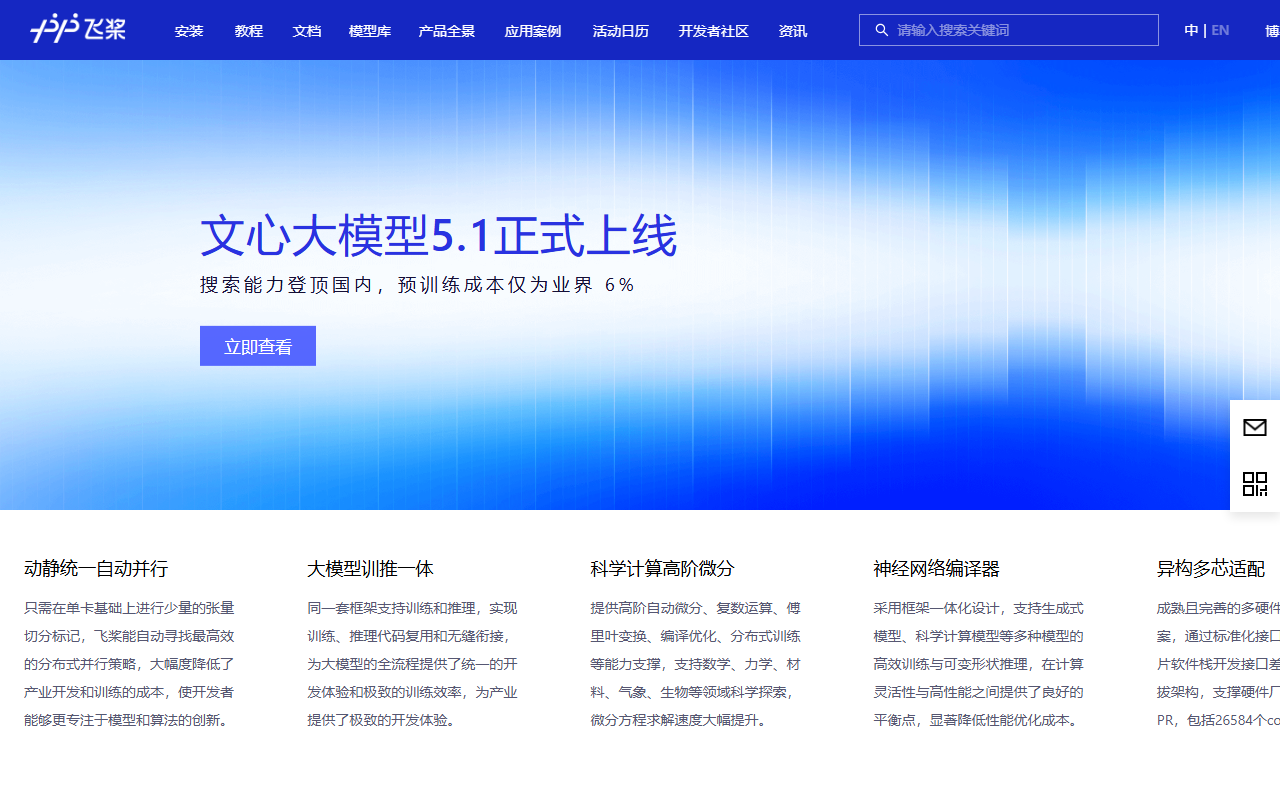
Task: Switch language to 中 (Chinese)
Action: tap(1191, 30)
